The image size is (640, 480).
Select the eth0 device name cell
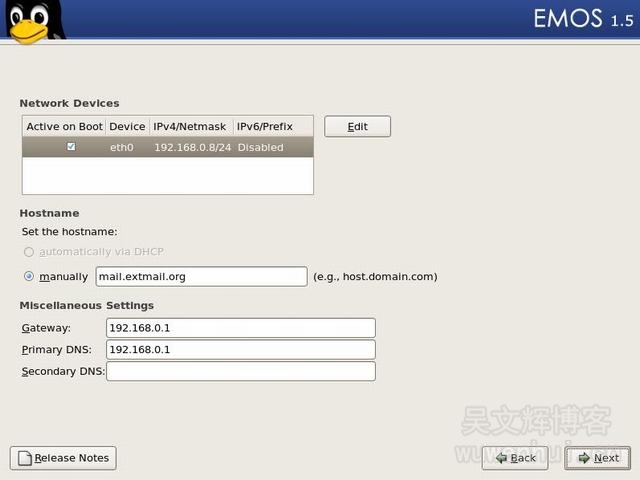(x=122, y=147)
